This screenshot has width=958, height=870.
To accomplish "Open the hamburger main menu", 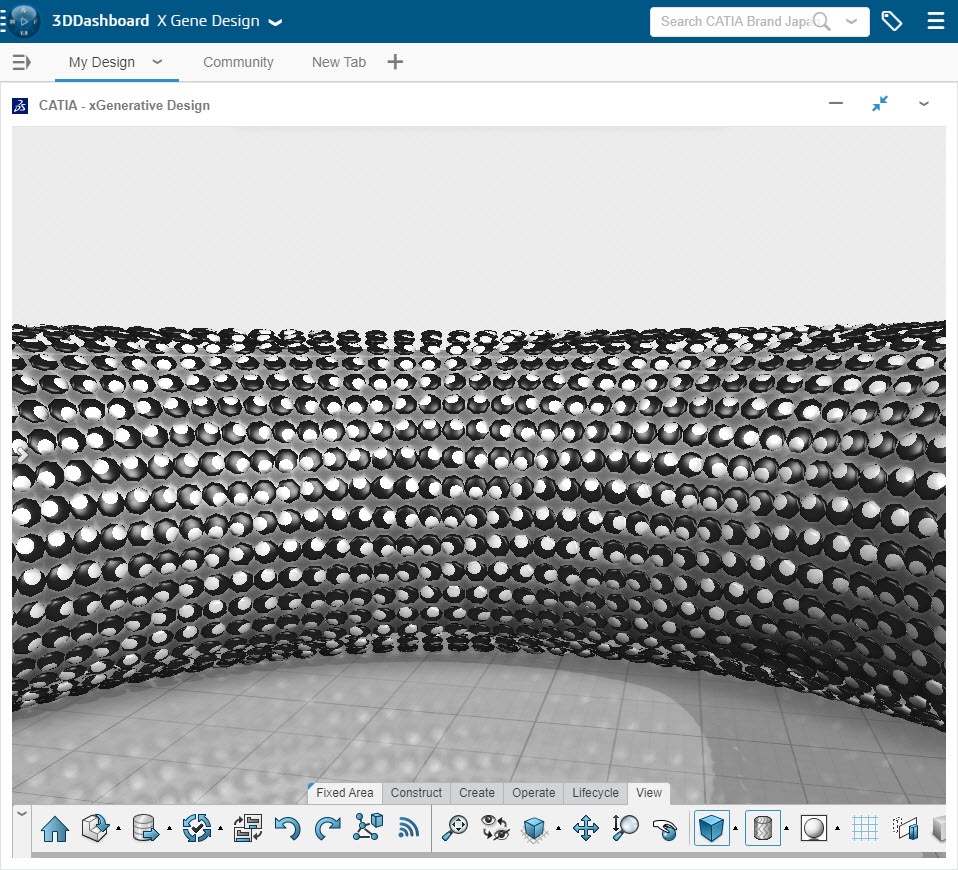I will coord(935,21).
